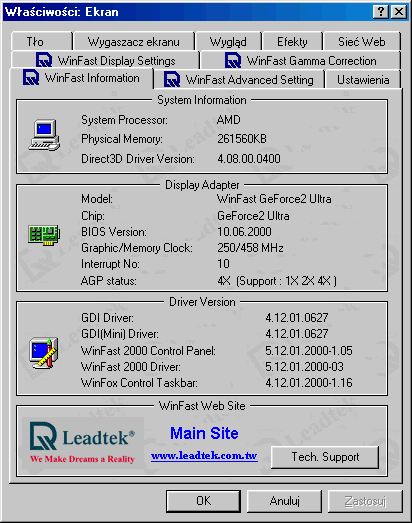Select the WinFast Information tab
The width and height of the screenshot is (412, 523).
(x=82, y=78)
